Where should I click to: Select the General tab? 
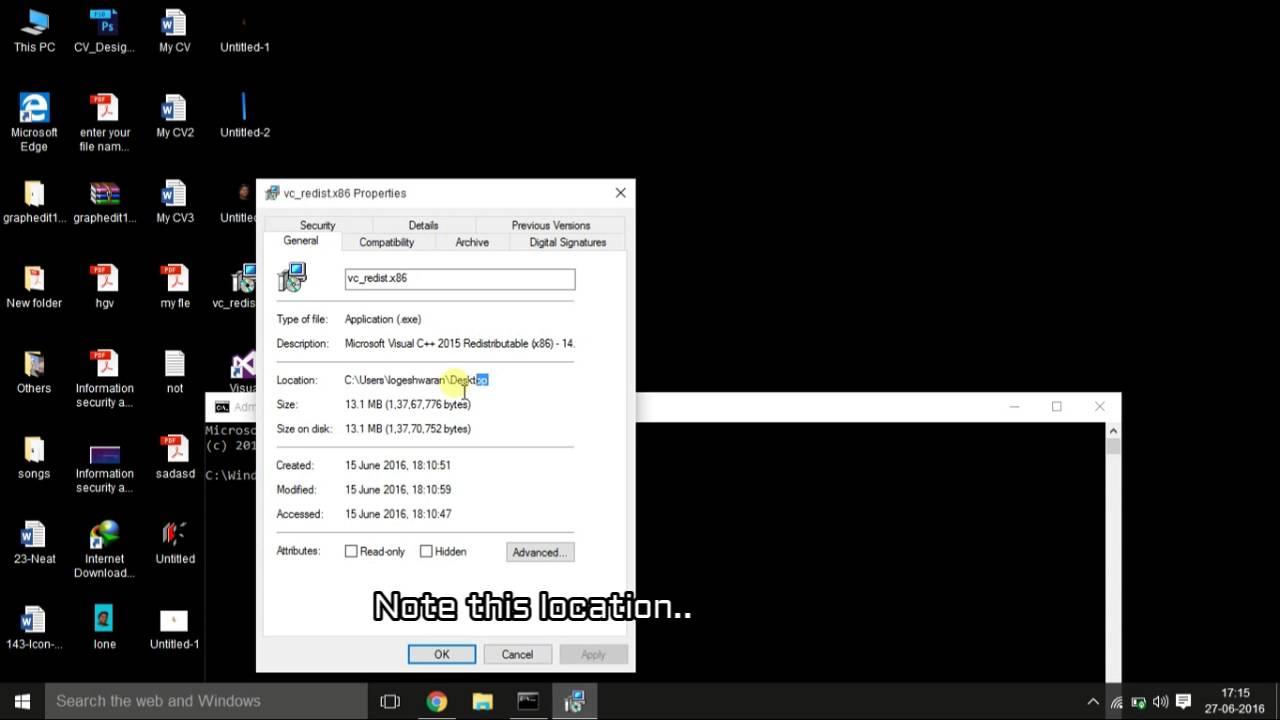click(301, 241)
